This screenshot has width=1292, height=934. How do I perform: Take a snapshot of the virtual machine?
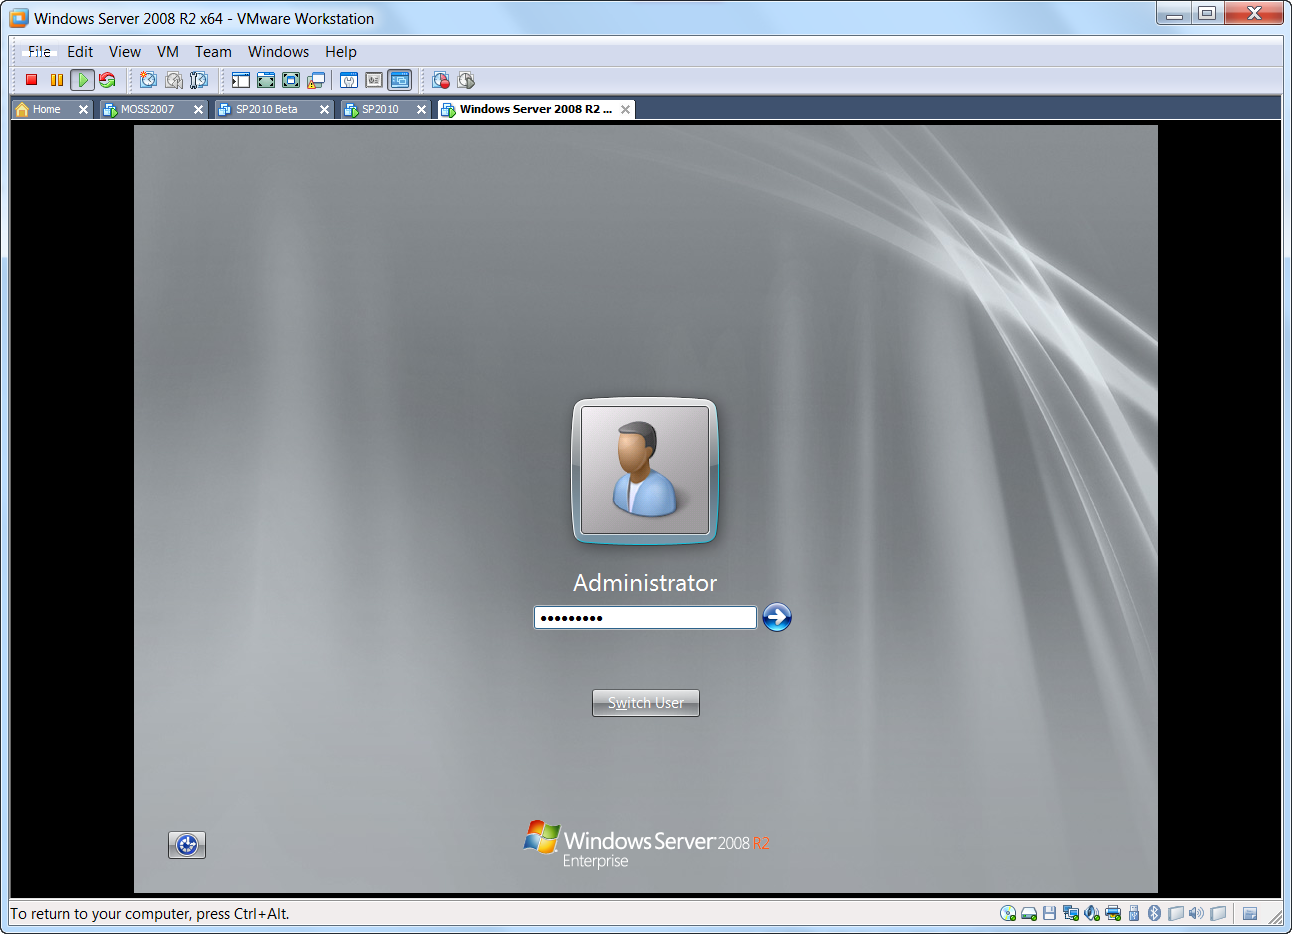148,80
